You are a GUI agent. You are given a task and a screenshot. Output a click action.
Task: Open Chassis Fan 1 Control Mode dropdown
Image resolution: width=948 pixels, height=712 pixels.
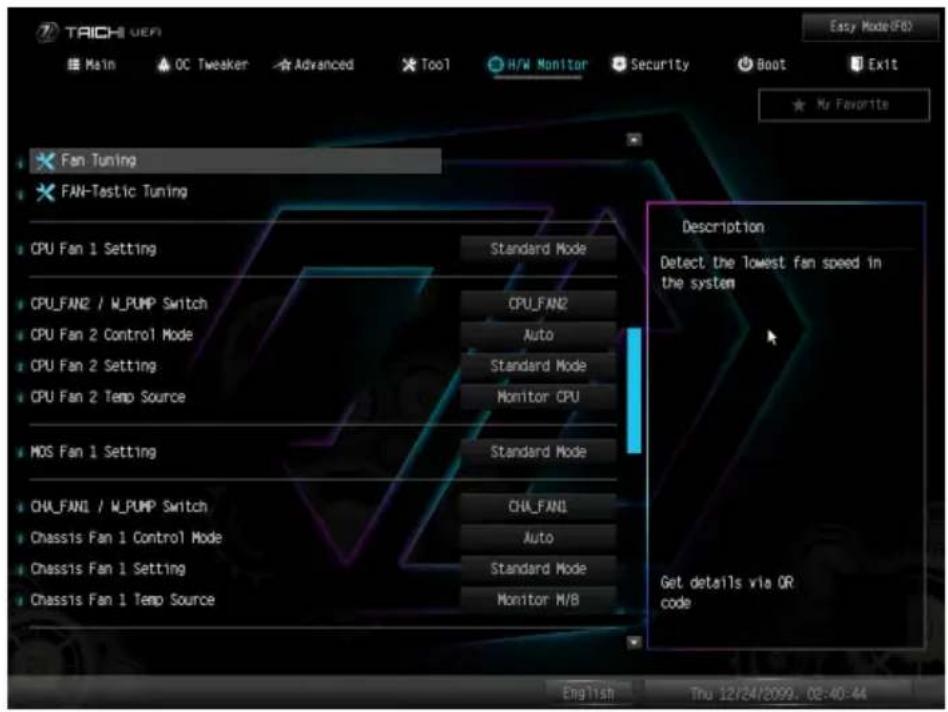(538, 538)
